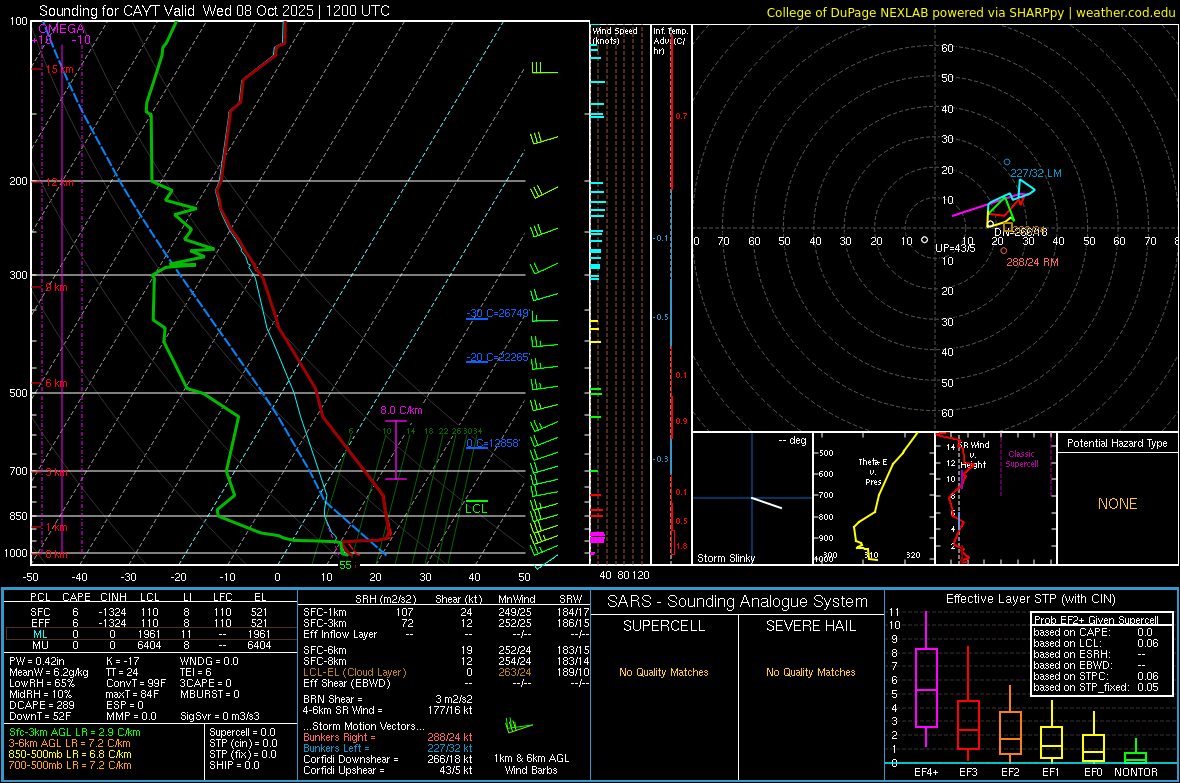Click the OMEGA label
Viewport: 1180px width, 783px height.
tap(61, 29)
